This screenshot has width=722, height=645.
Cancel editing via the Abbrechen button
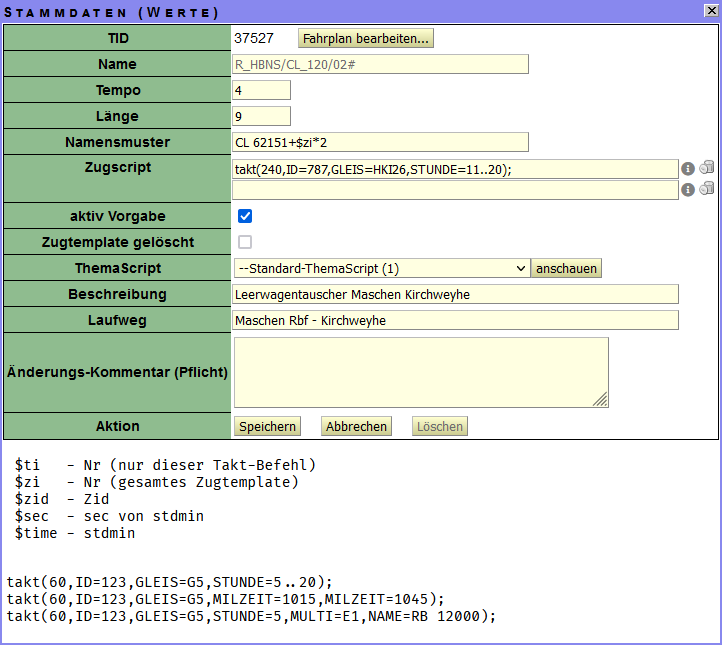point(355,427)
